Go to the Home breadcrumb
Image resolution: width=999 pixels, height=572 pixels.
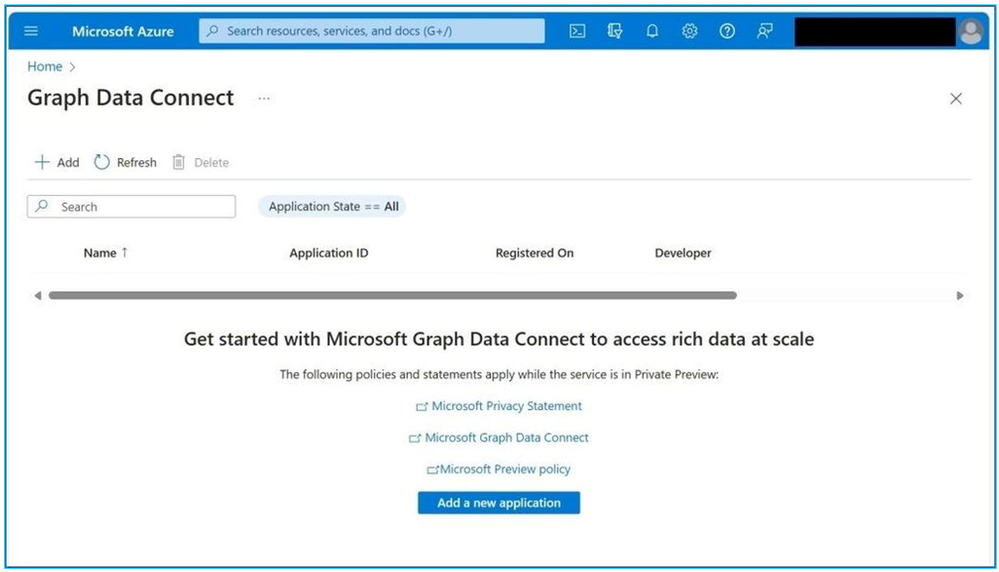(x=45, y=66)
